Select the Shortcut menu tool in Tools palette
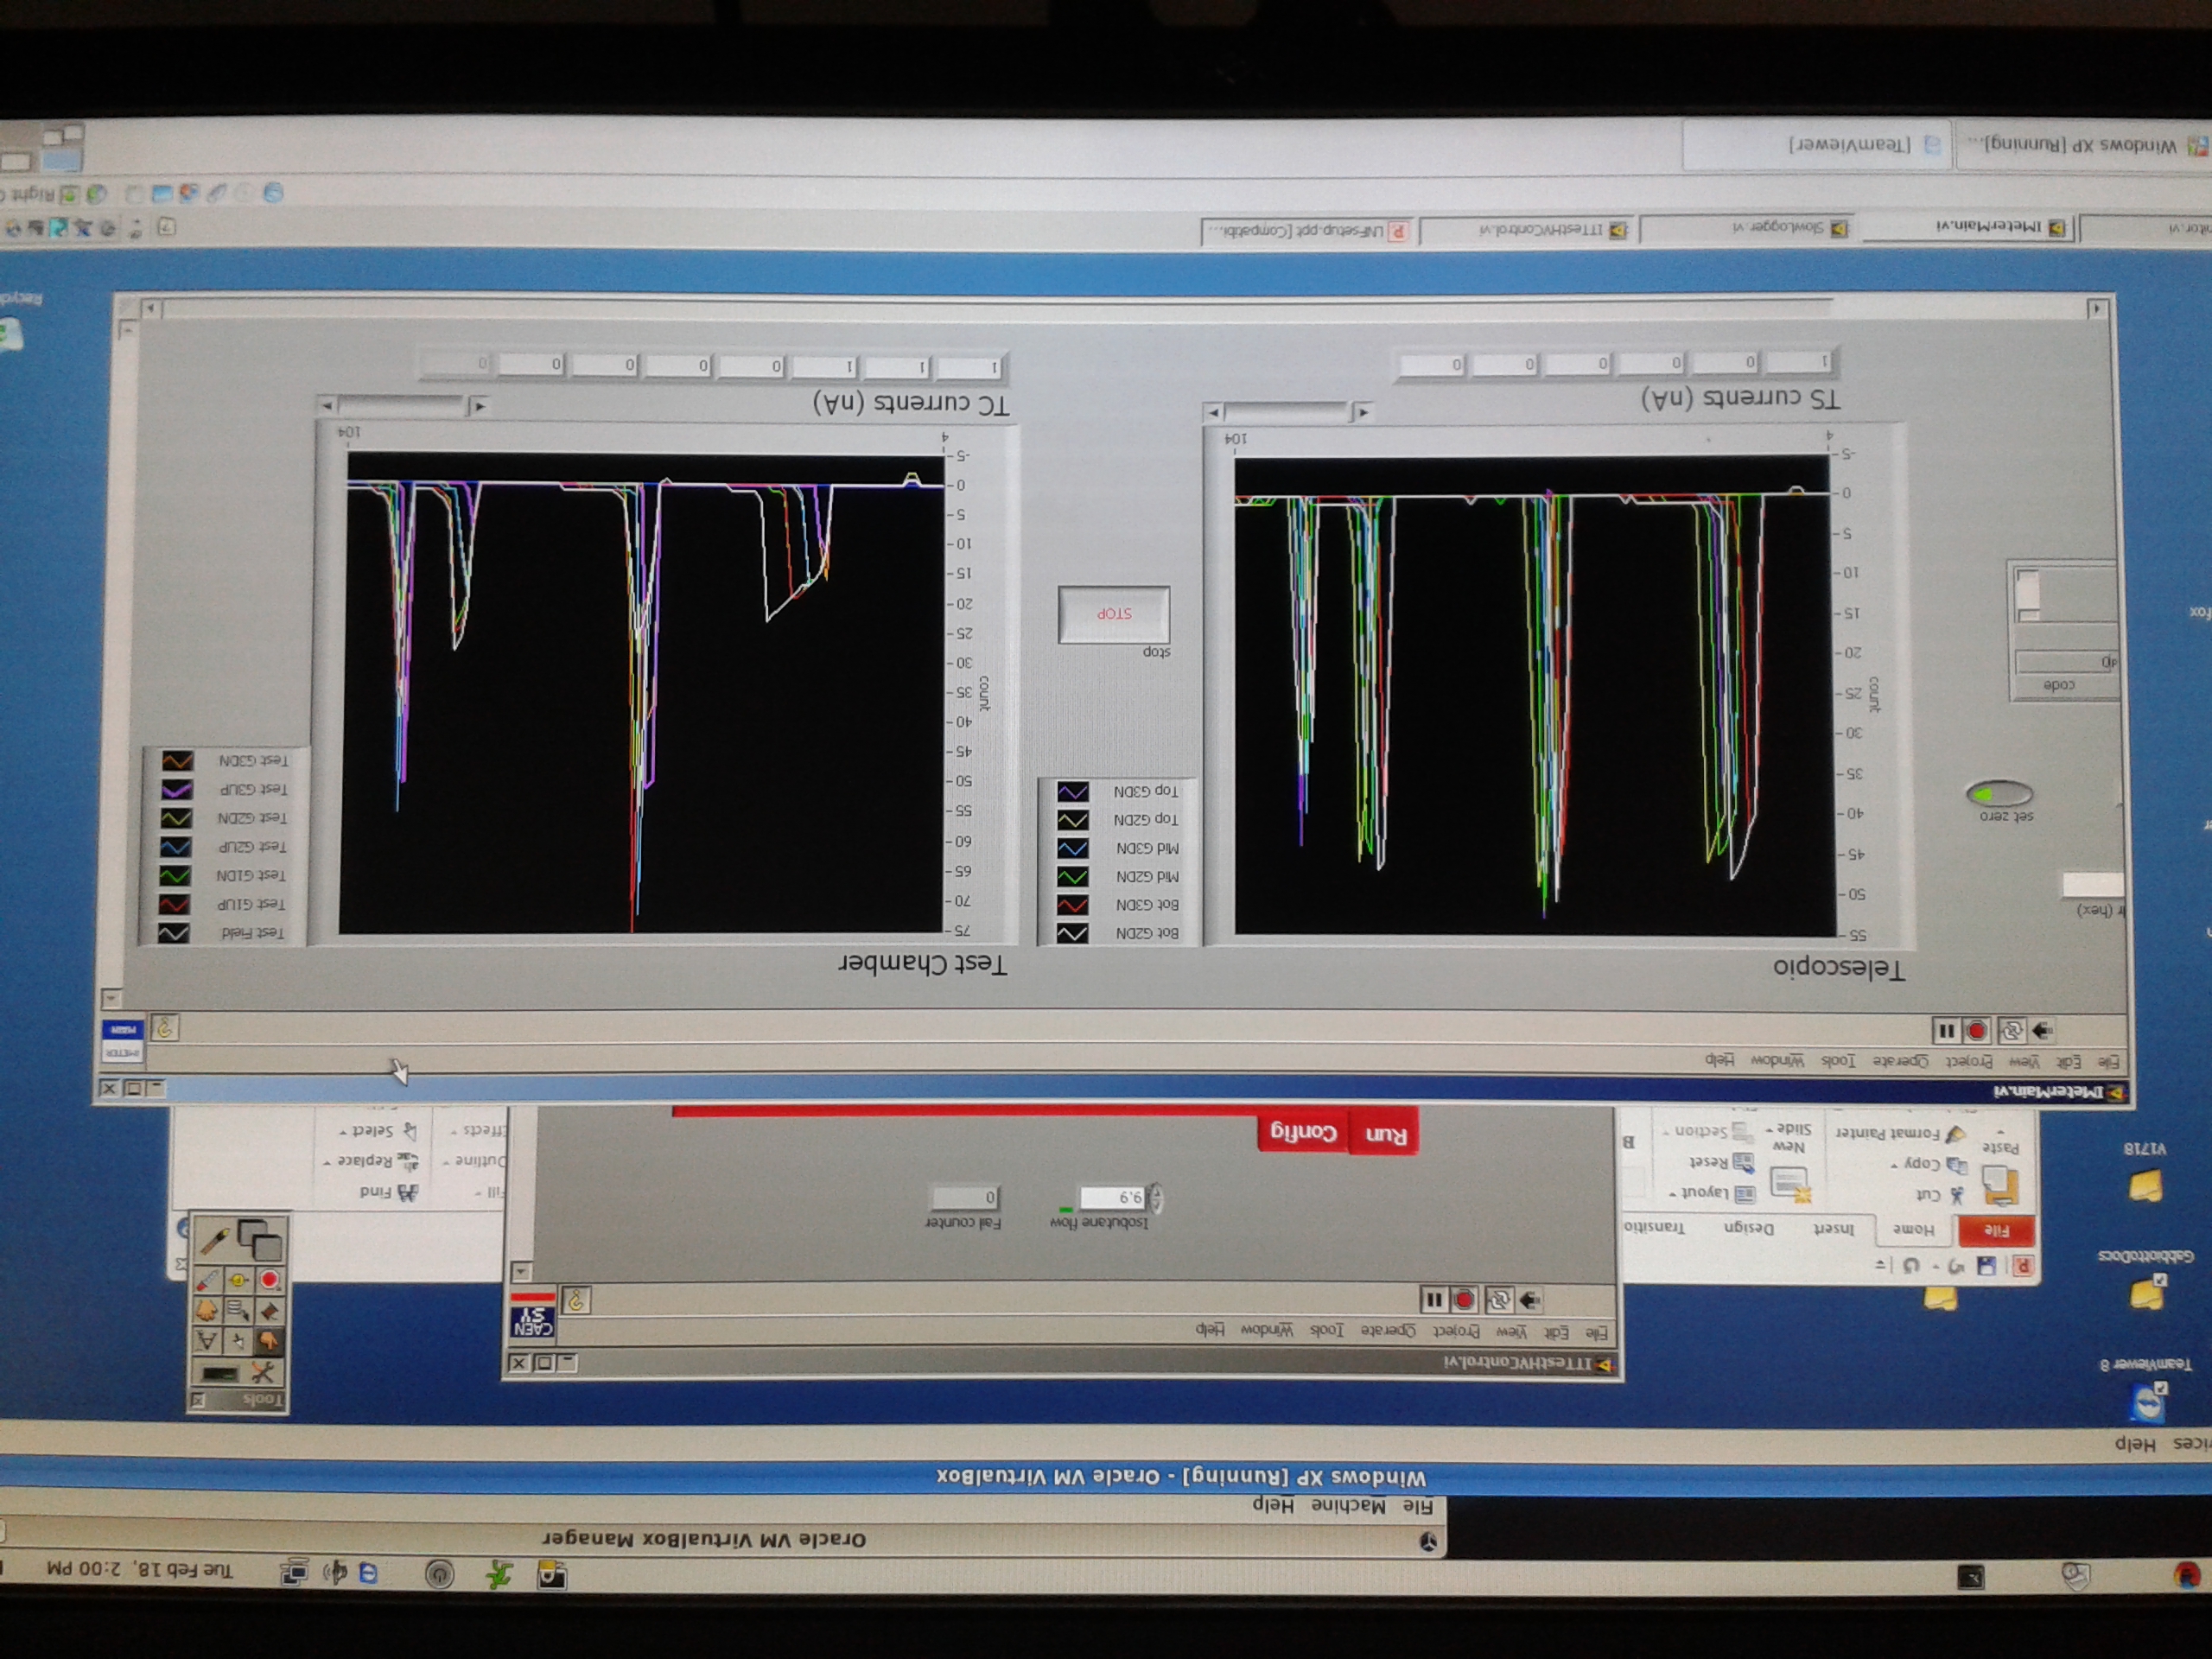This screenshot has width=2212, height=1659. [238, 1310]
